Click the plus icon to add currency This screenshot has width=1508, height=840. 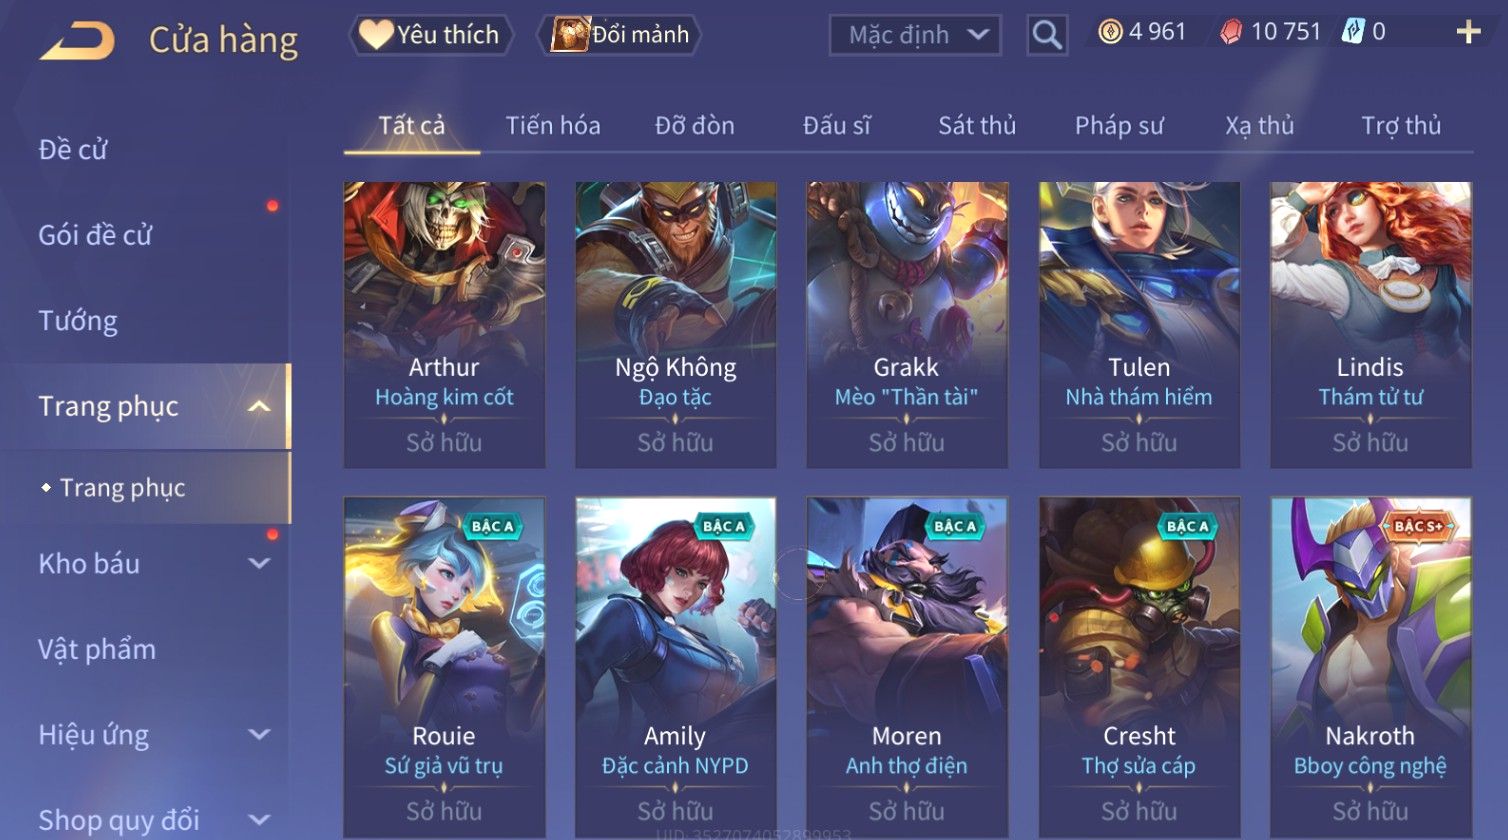(1468, 33)
